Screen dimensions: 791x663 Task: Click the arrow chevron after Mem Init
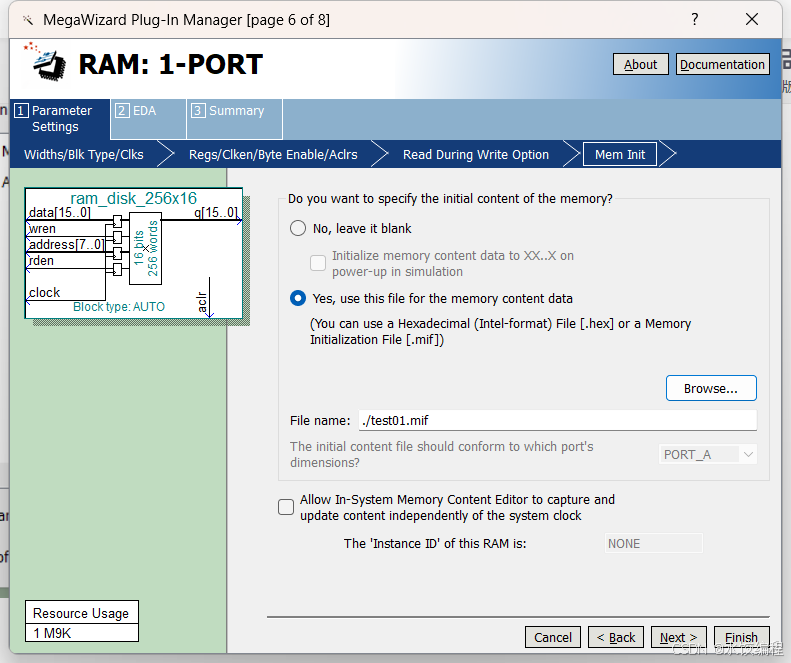tap(667, 154)
